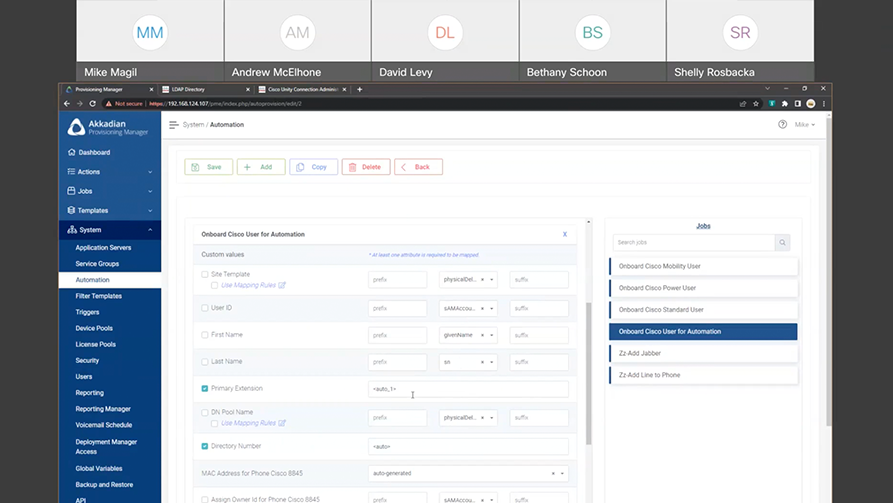
Task: Open the DN Pool Name attribute dropdown
Action: (468, 418)
